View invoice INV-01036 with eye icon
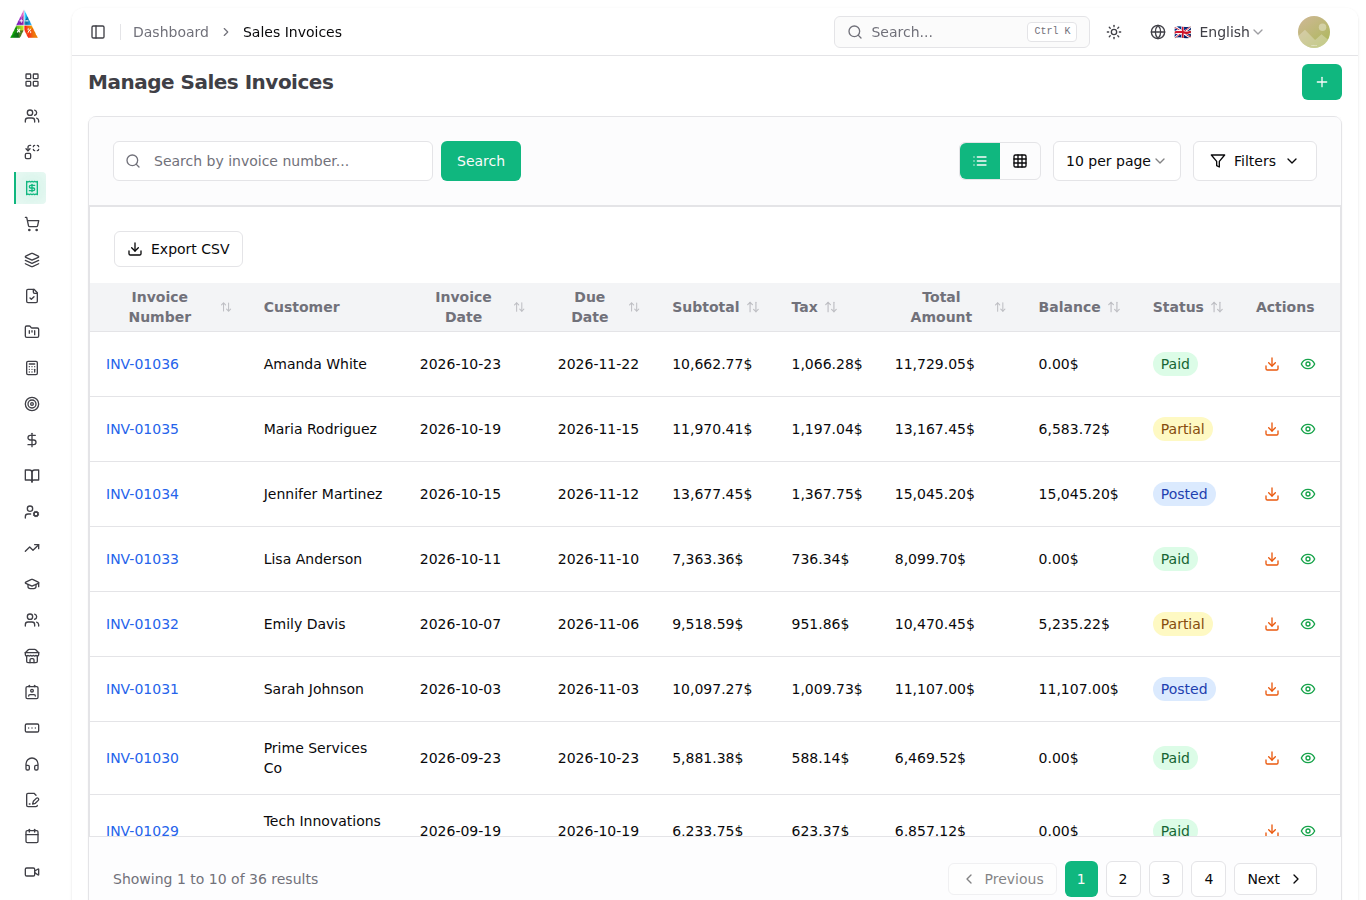The image size is (1366, 900). [x=1308, y=364]
